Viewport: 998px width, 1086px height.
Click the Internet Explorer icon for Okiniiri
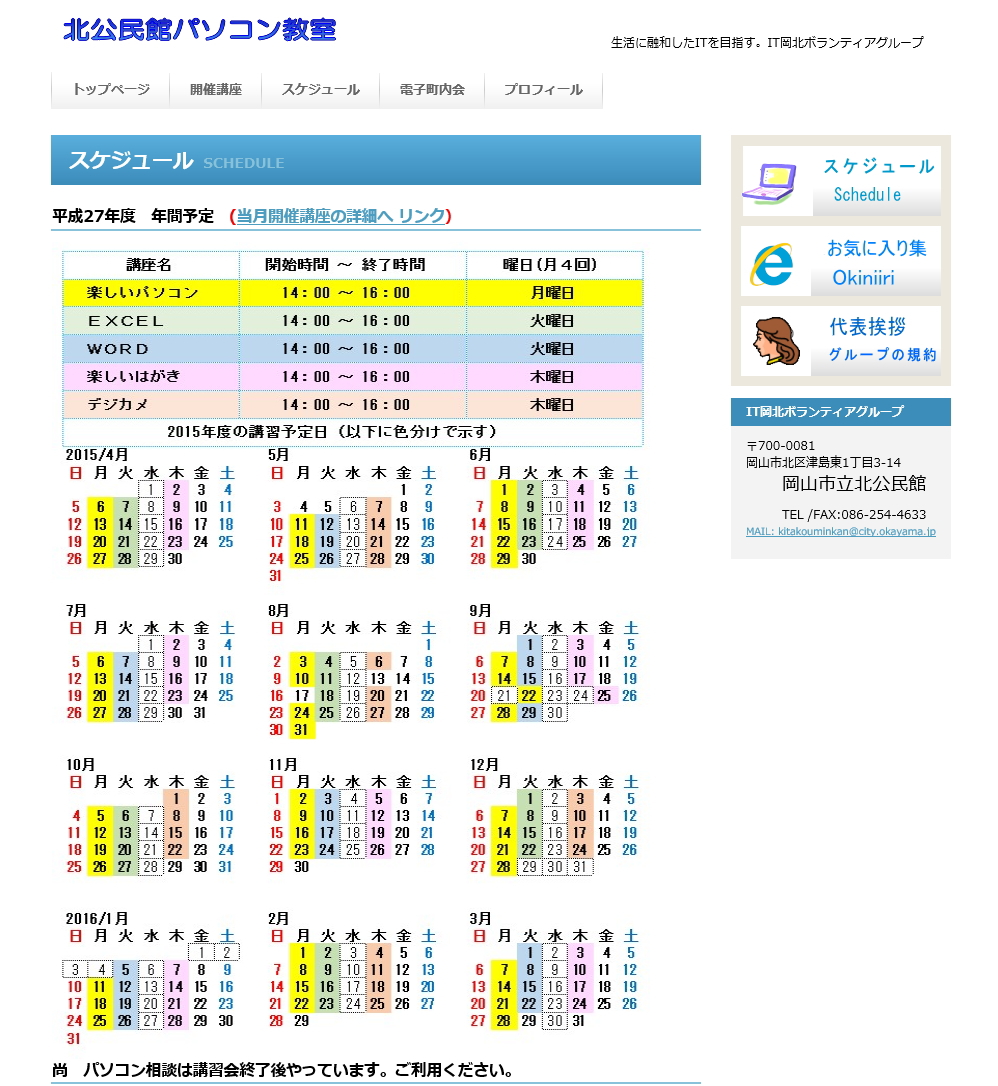[771, 263]
